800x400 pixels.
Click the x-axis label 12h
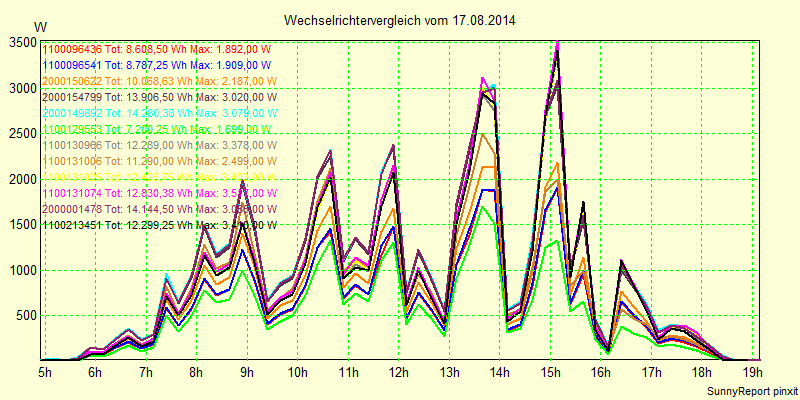tap(399, 371)
